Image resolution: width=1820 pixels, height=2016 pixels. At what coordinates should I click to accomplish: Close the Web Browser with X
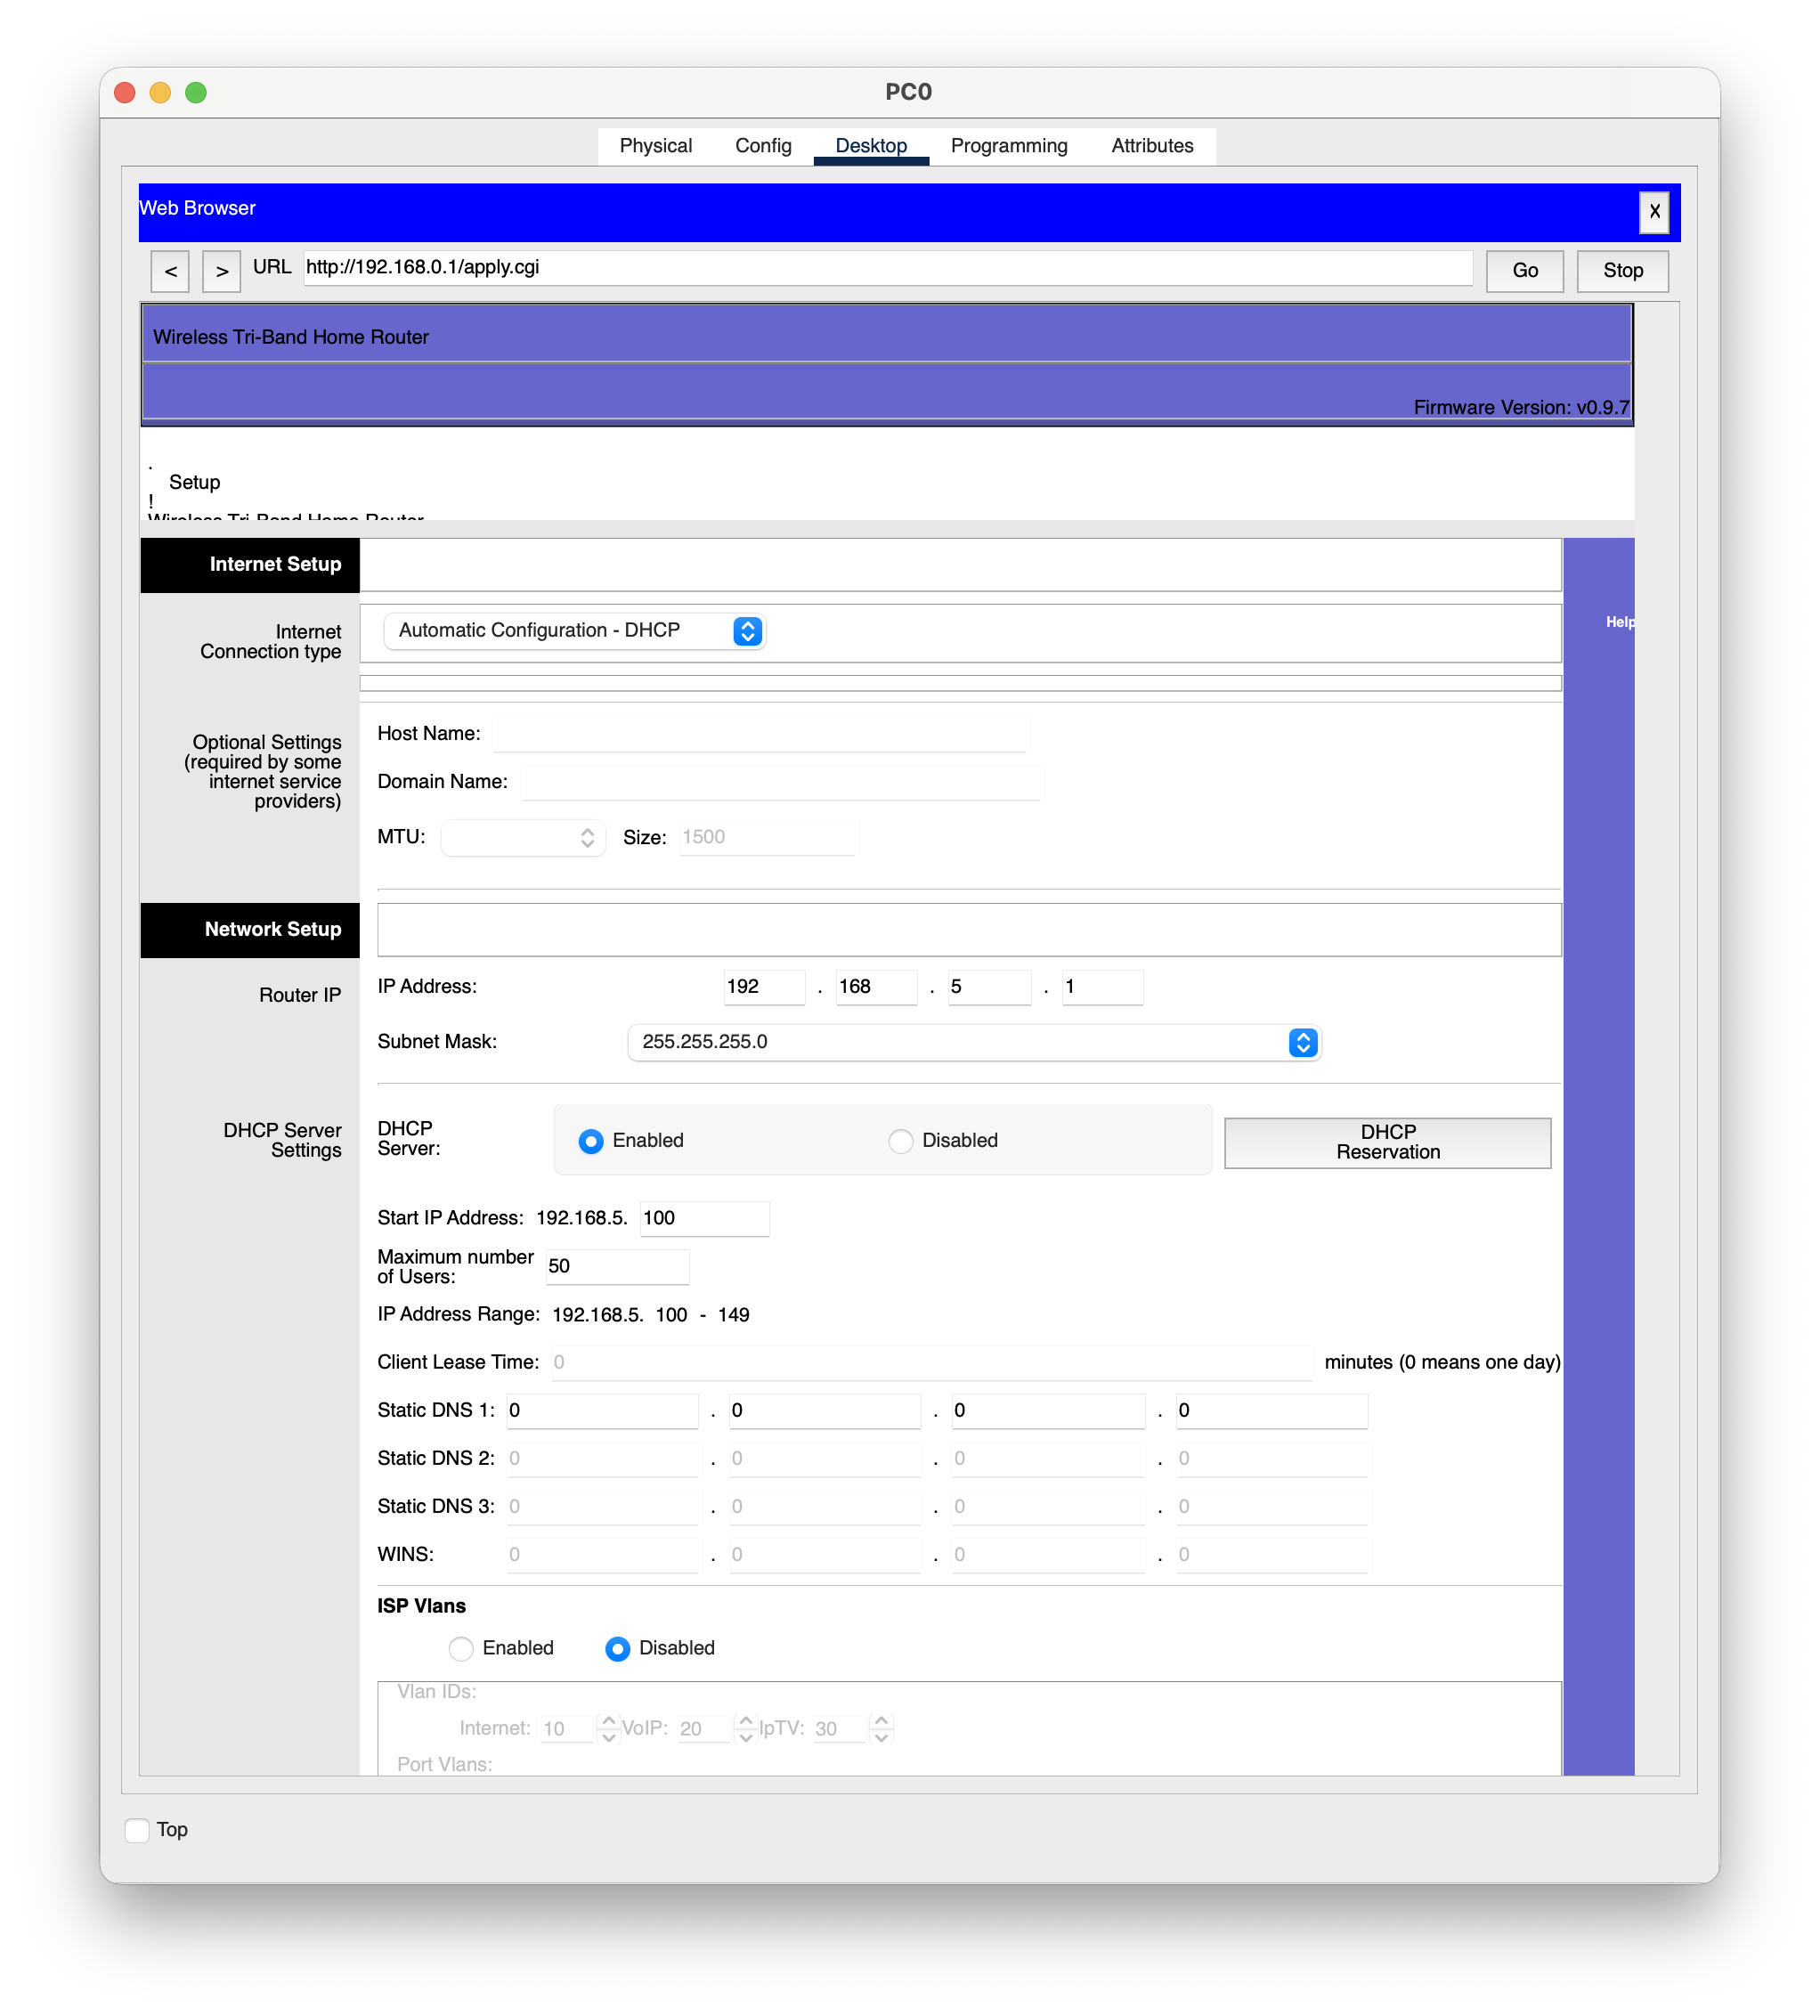click(1654, 212)
